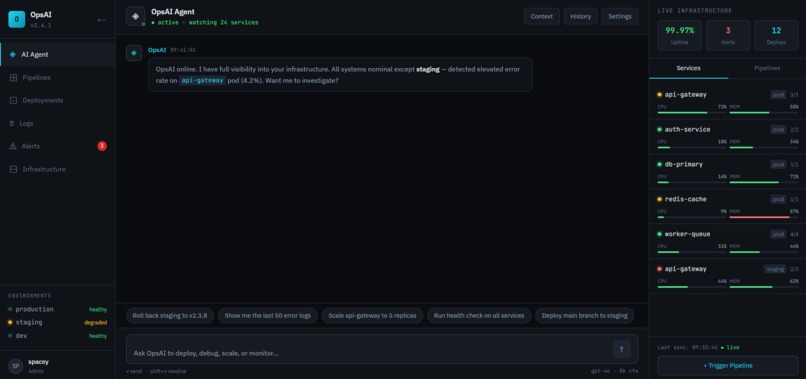Click the 3 Alerts stat card

pos(728,35)
